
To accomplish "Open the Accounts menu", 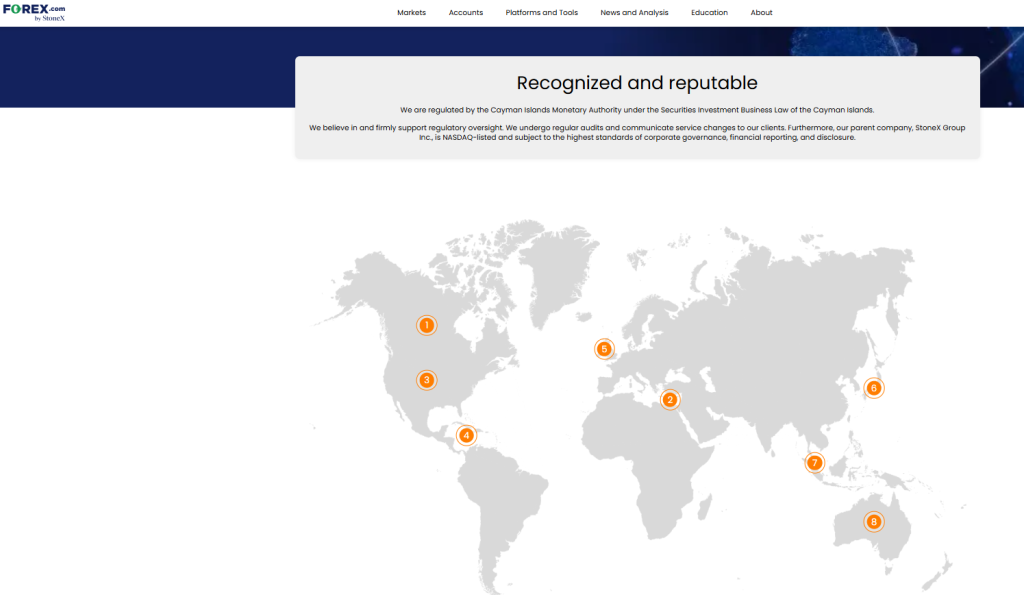I will pyautogui.click(x=466, y=12).
